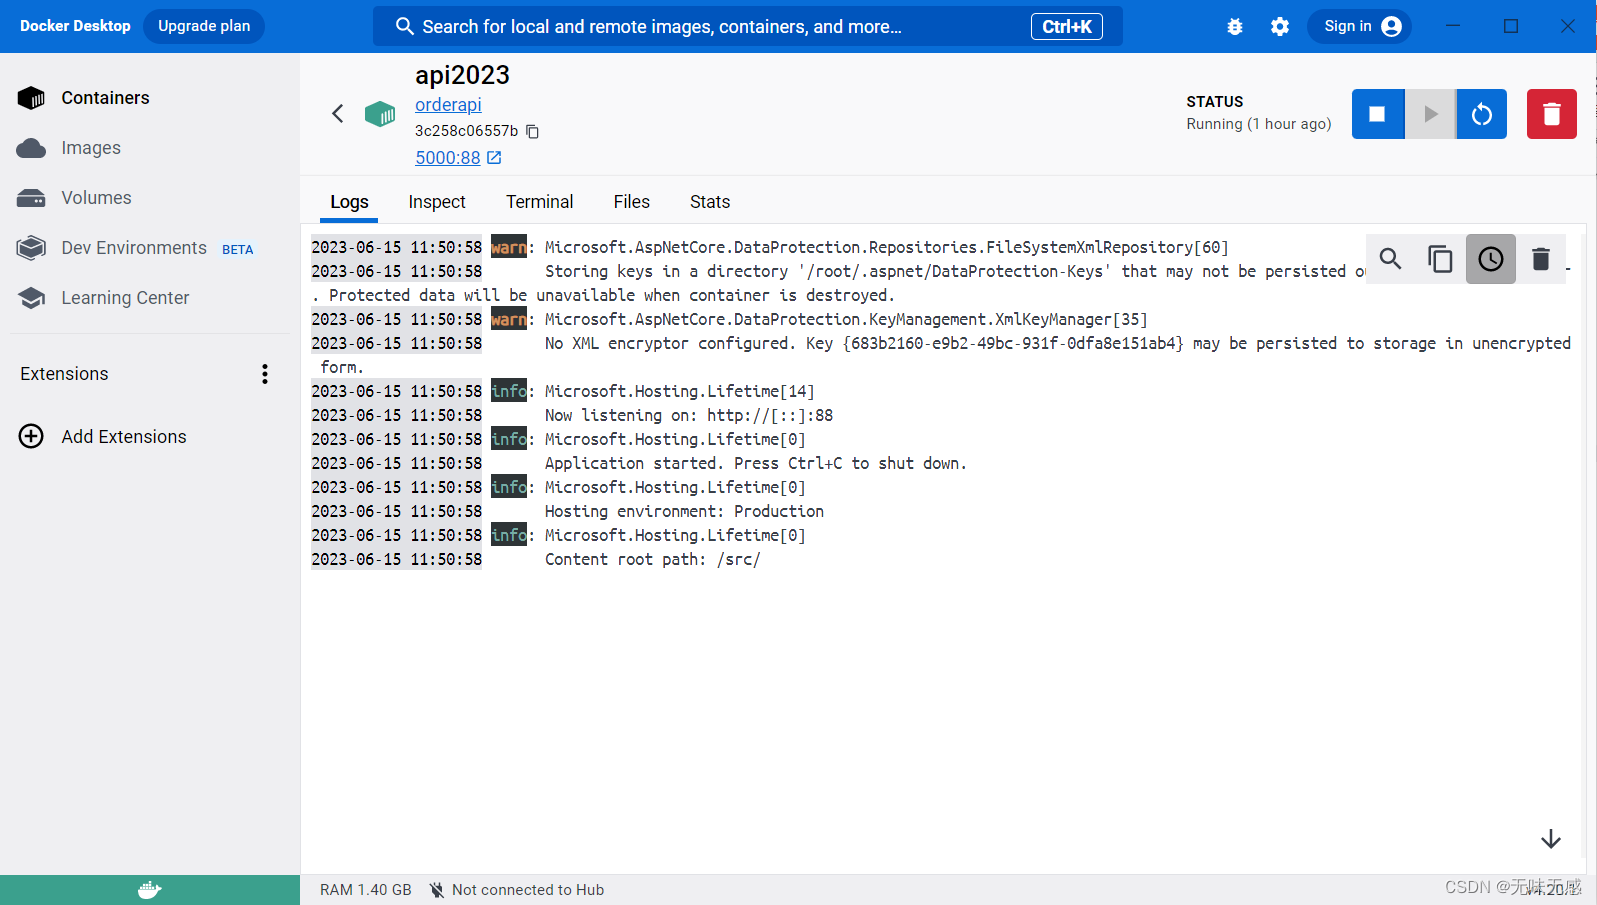Viewport: 1597px width, 905px height.
Task: Click the XmlKeyManager warn badge
Action: [508, 319]
